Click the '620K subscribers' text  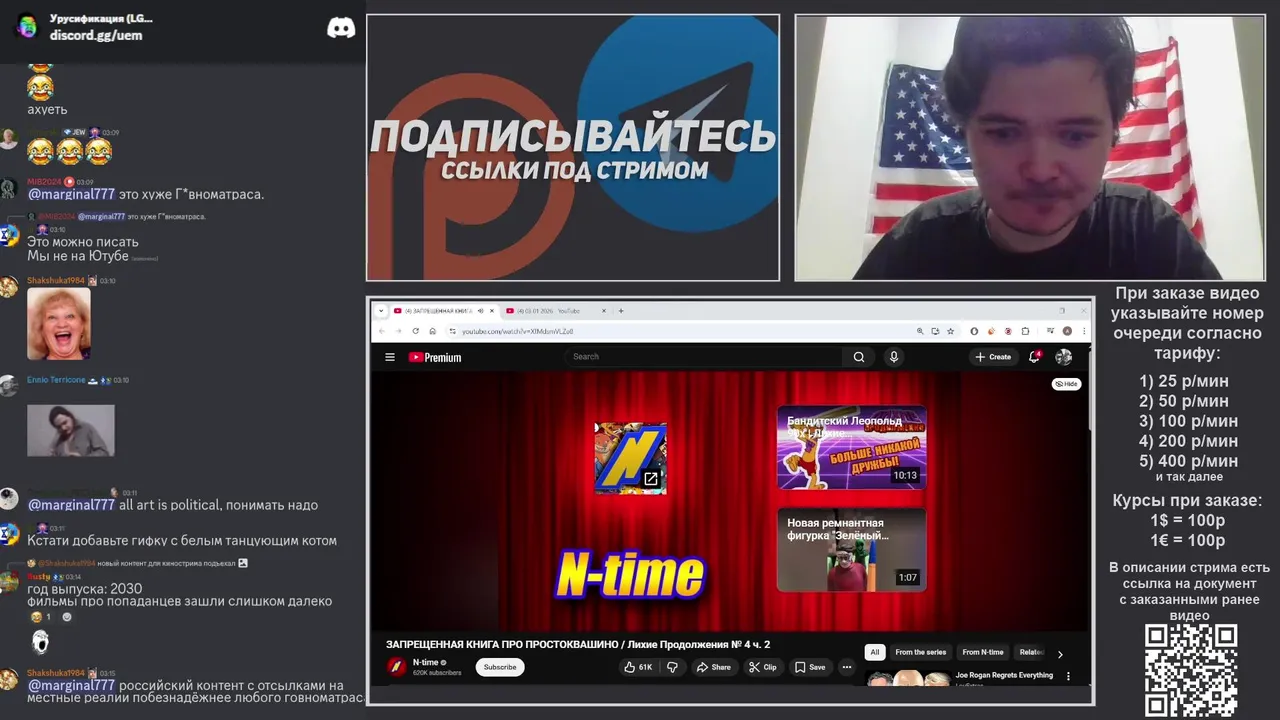437,673
